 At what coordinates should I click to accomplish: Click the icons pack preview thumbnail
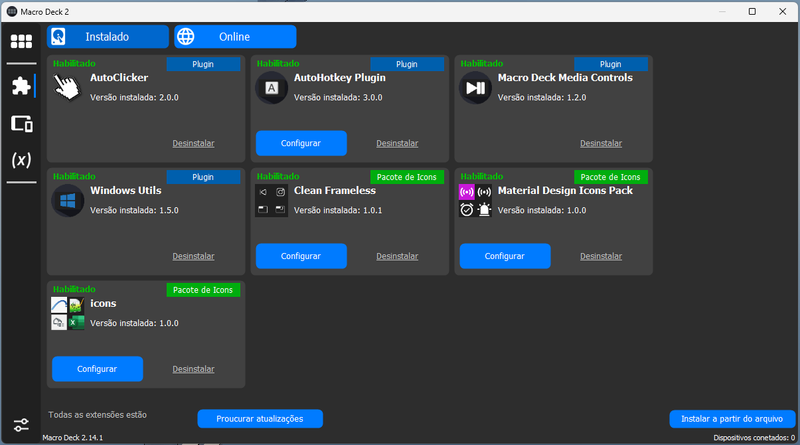click(67, 313)
